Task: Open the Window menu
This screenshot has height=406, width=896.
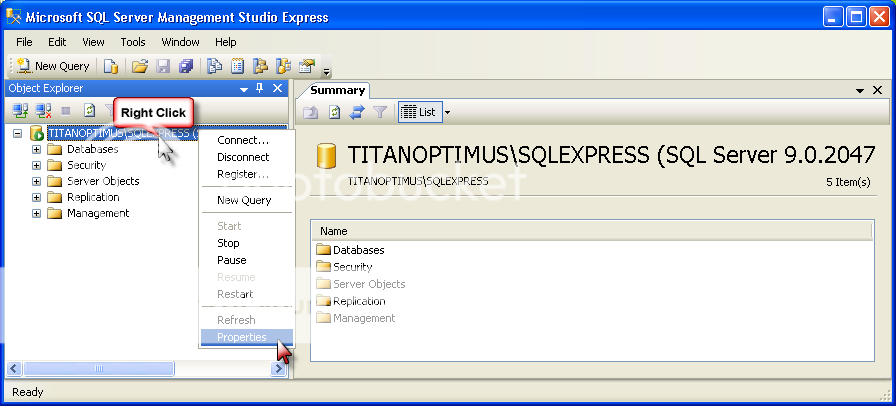Action: 181,42
